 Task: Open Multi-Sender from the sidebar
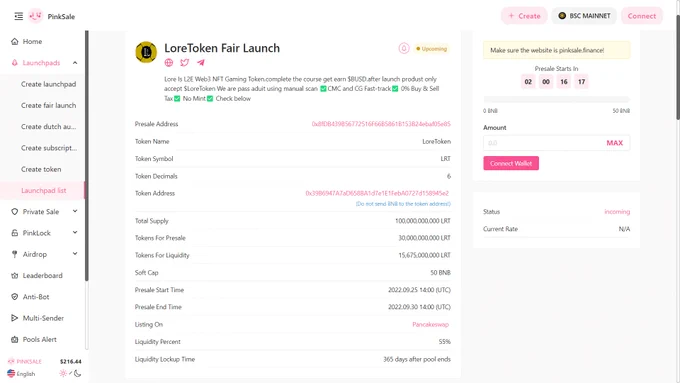pos(43,318)
